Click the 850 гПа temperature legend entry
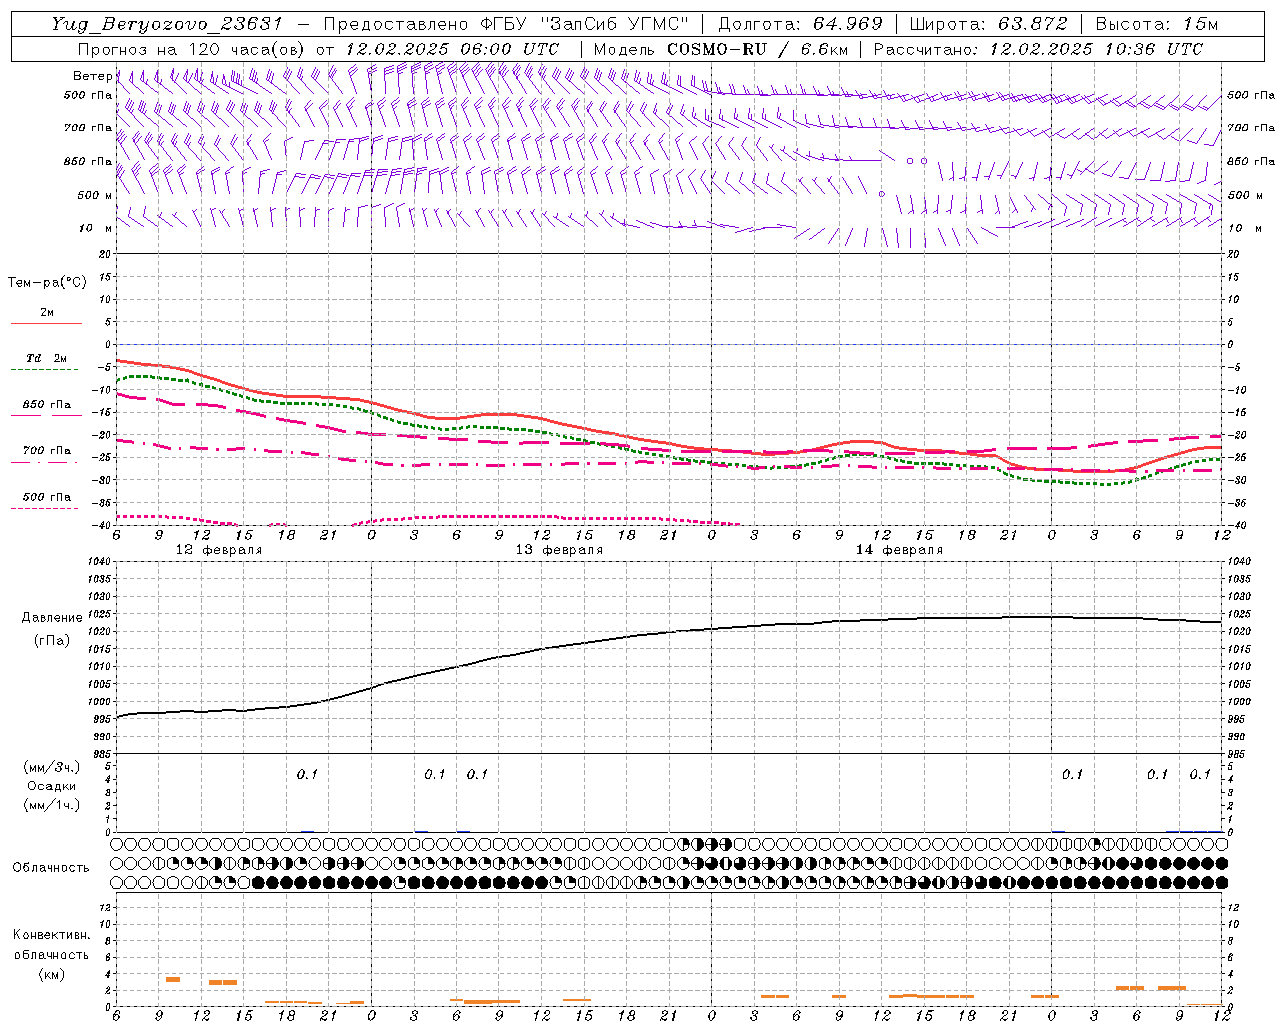This screenshot has height=1024, width=1280. point(47,405)
